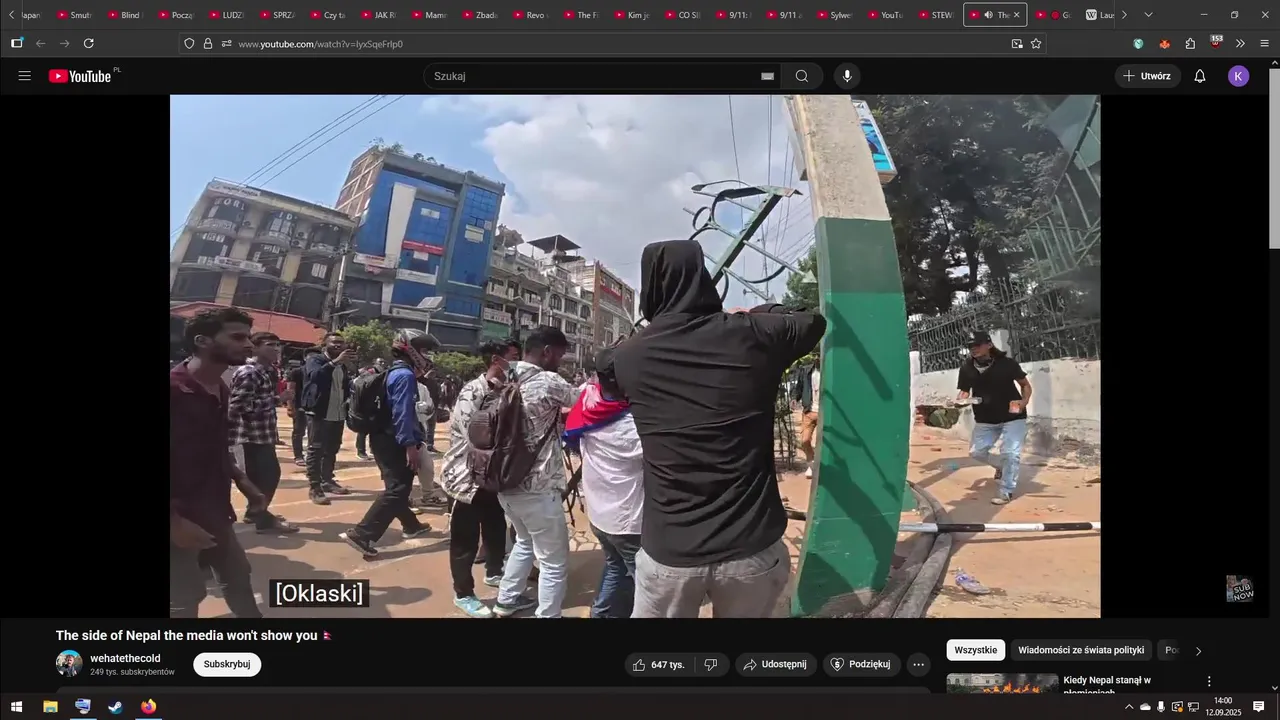Switch to the Wikipedia Laus tab
1280x720 pixels.
pyautogui.click(x=1099, y=15)
